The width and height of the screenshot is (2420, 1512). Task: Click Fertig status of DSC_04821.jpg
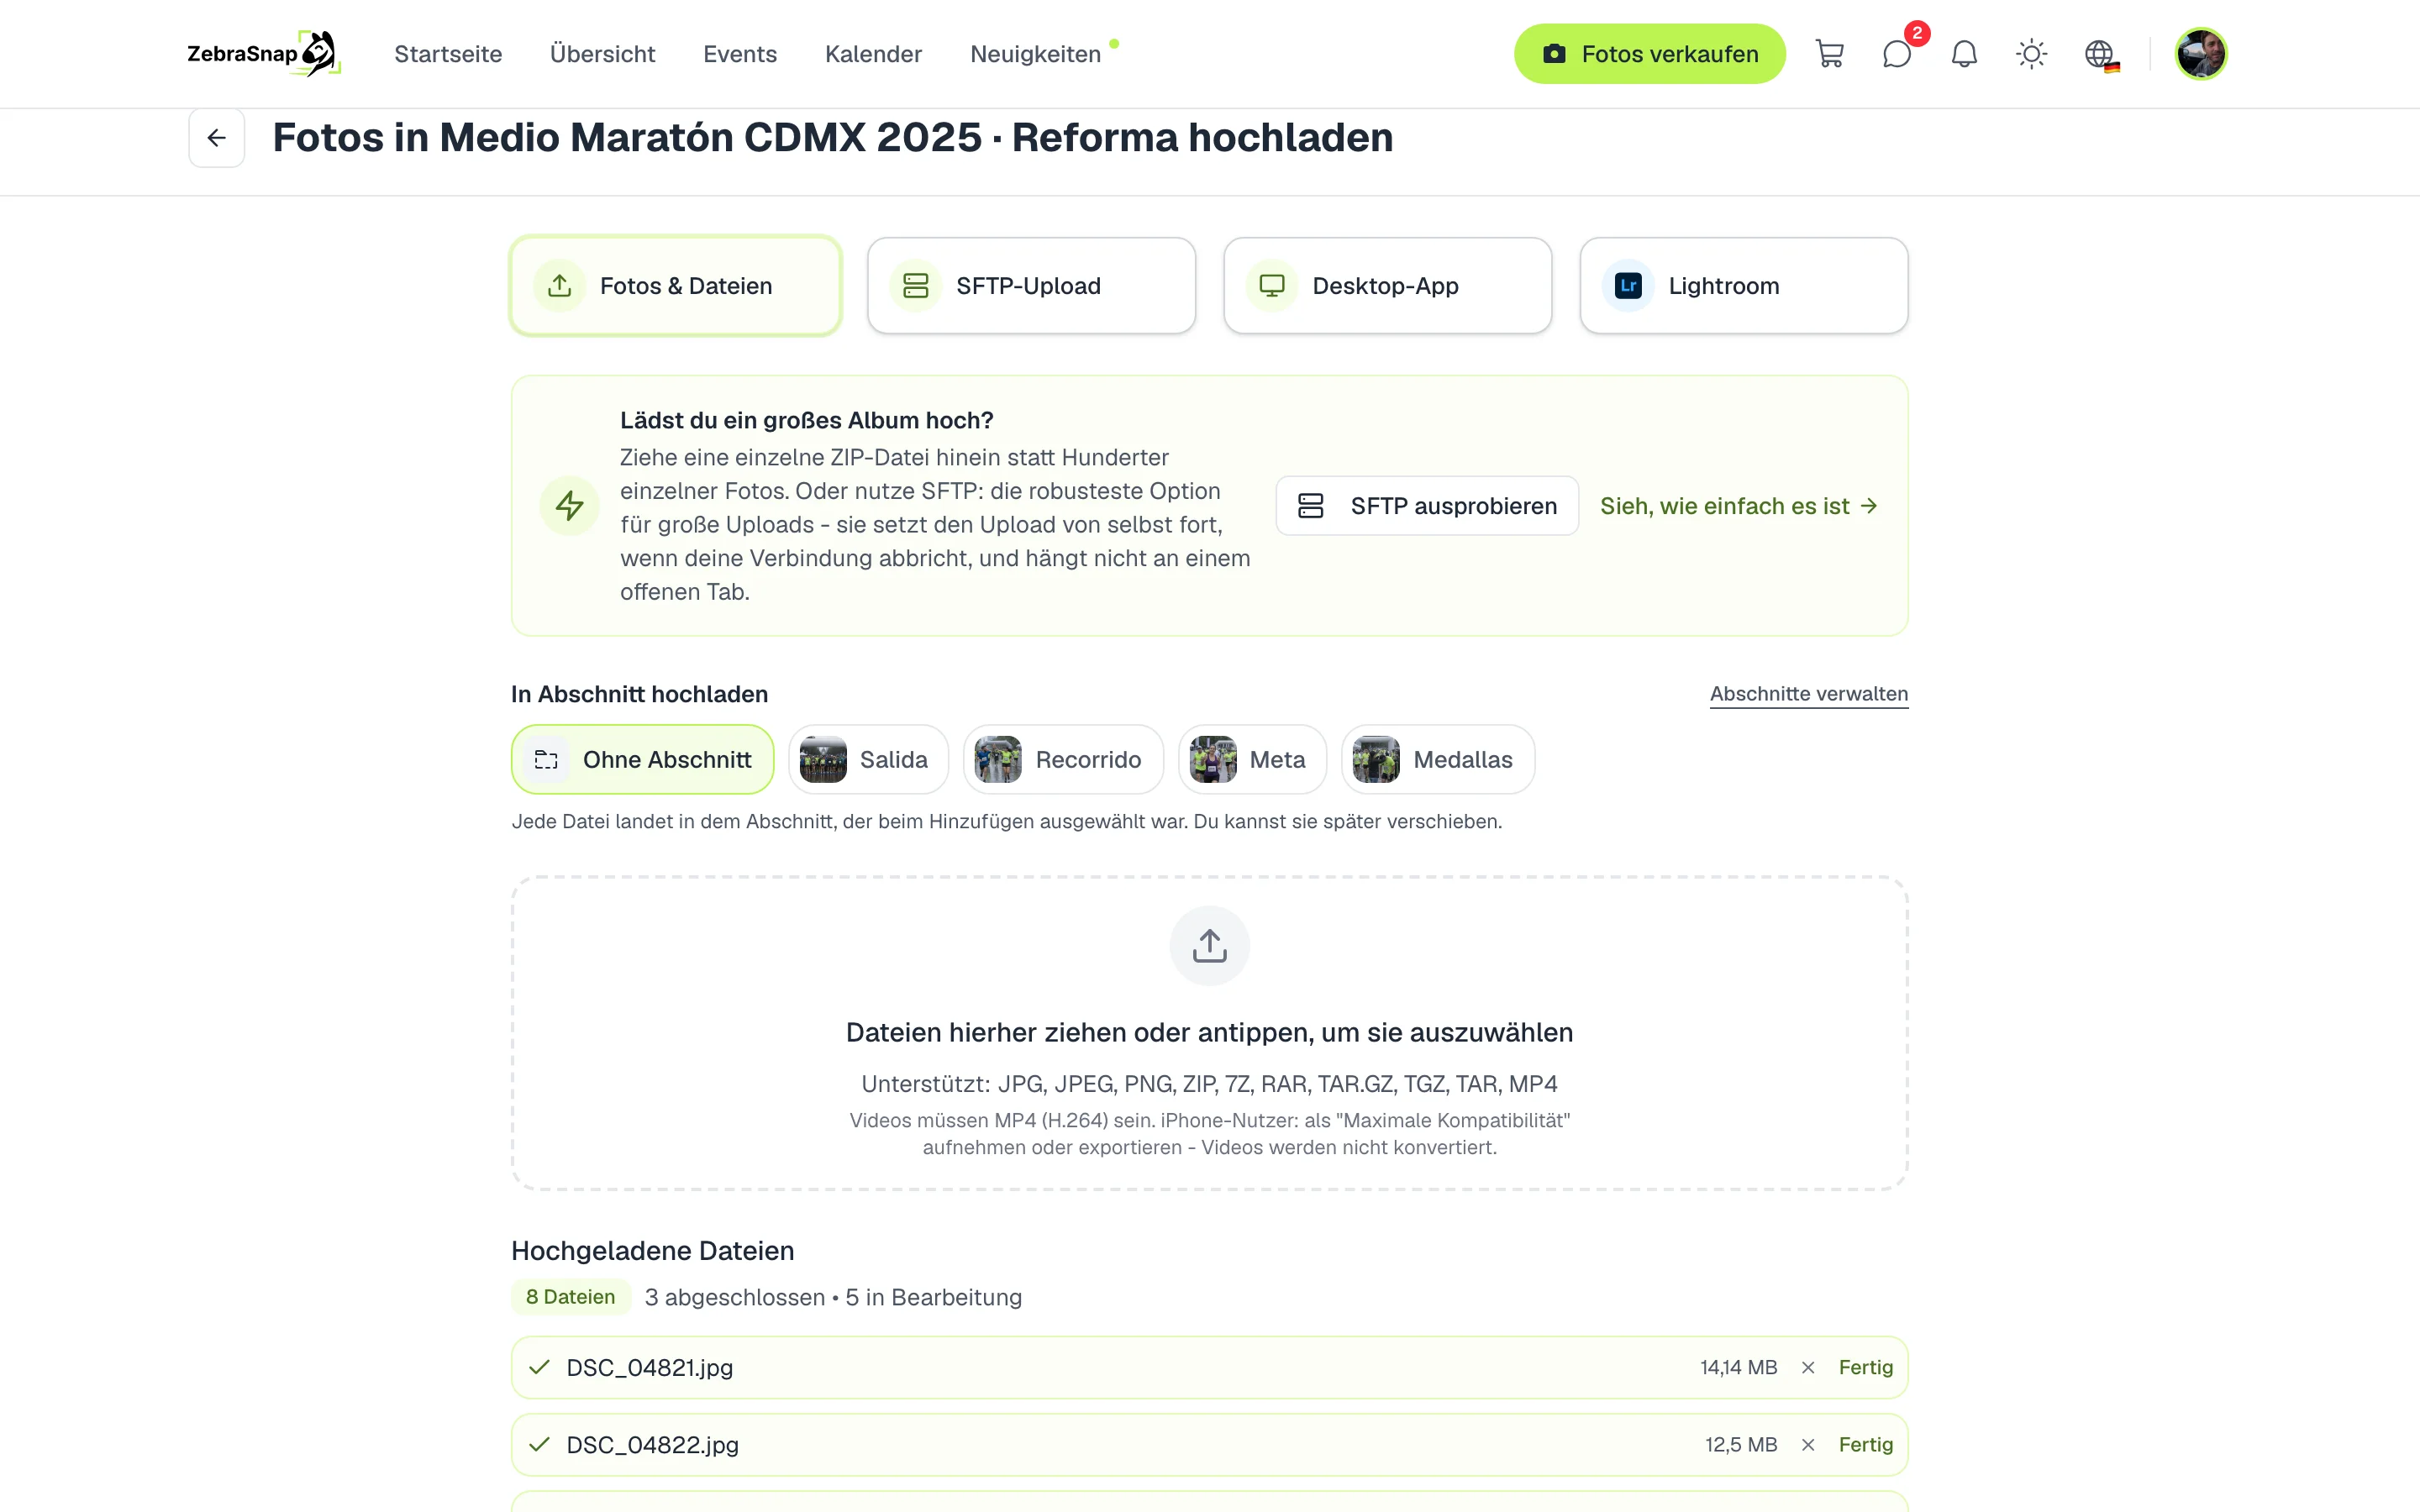[x=1865, y=1367]
